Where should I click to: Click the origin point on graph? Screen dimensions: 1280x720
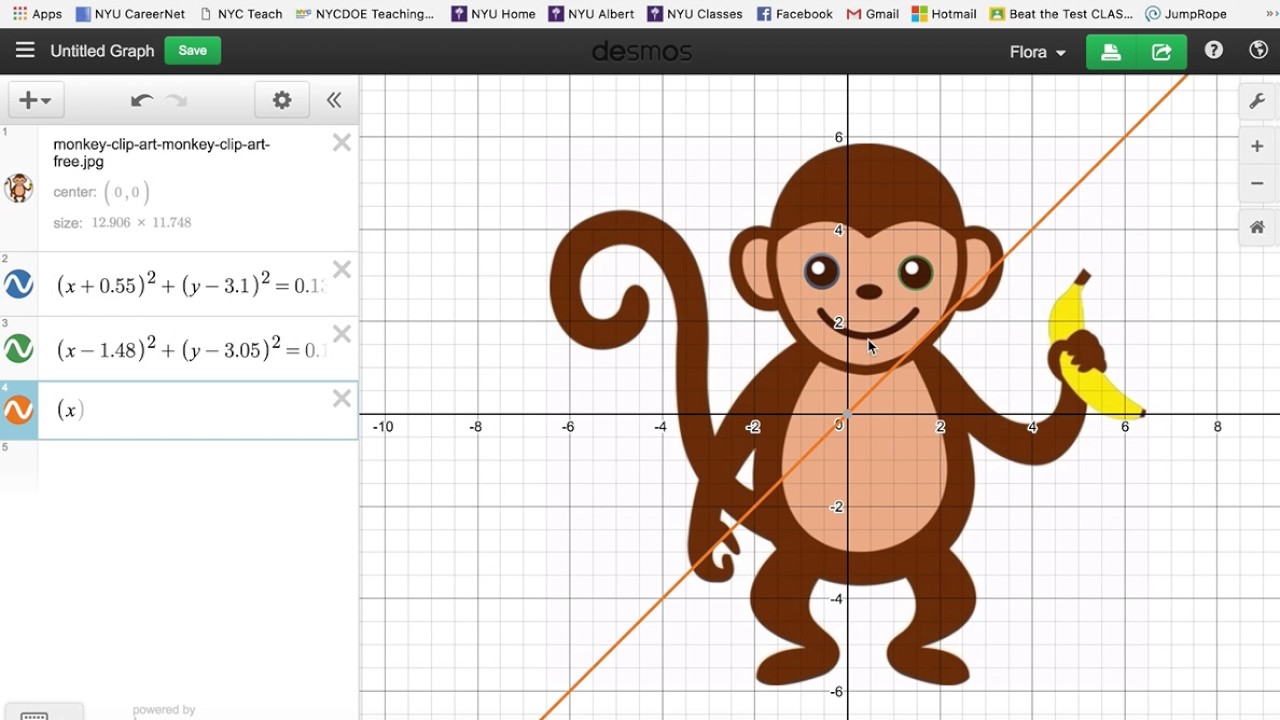point(848,414)
